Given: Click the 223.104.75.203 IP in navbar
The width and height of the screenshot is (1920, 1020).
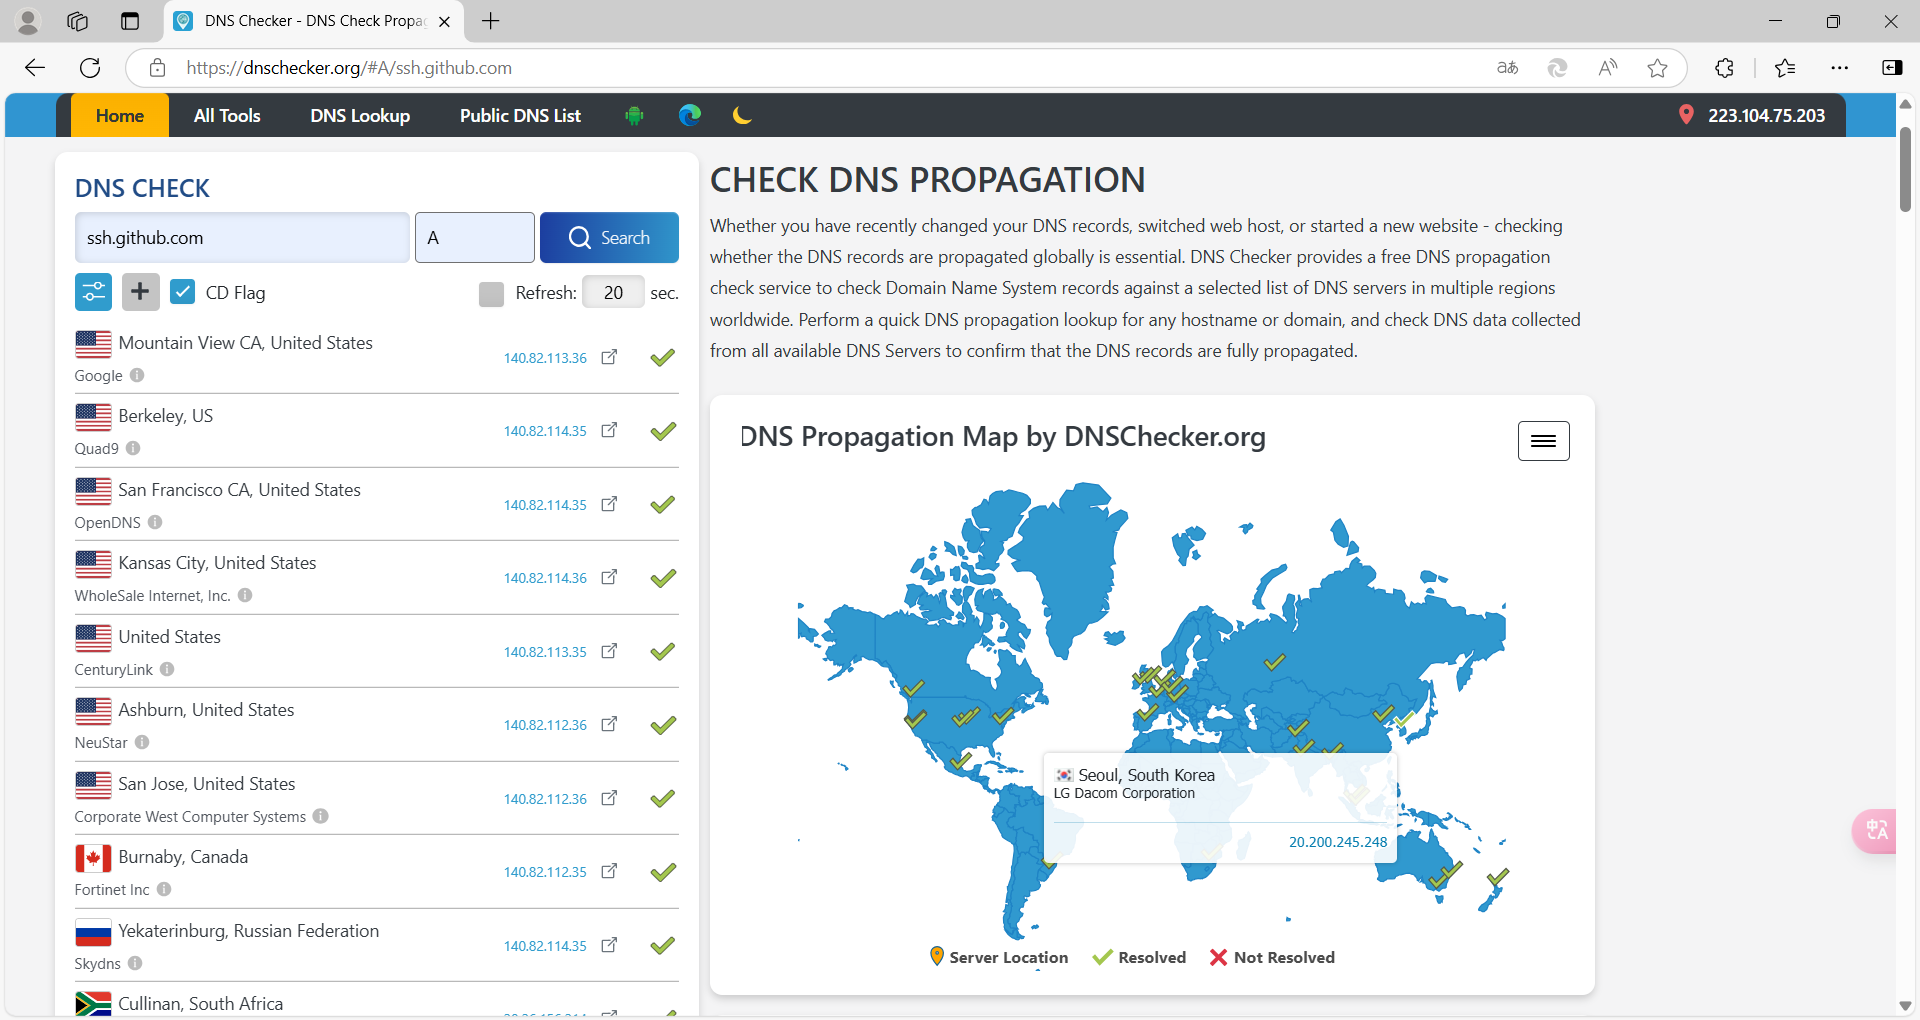Looking at the screenshot, I should 1766,116.
